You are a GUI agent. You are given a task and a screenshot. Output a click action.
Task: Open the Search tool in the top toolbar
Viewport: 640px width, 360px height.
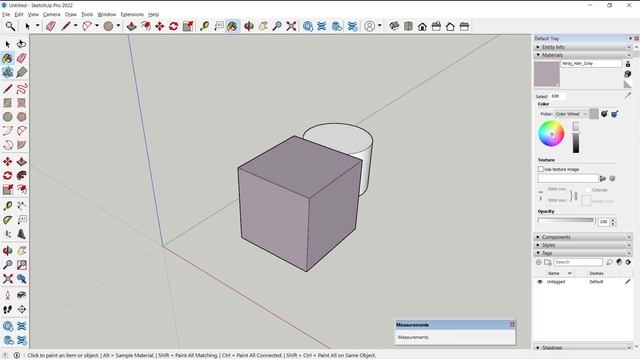10,27
